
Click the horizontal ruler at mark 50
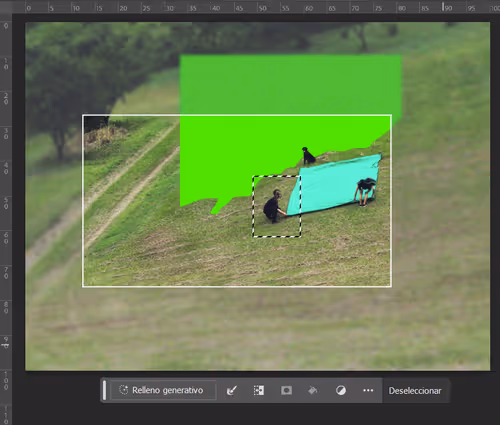coord(262,8)
